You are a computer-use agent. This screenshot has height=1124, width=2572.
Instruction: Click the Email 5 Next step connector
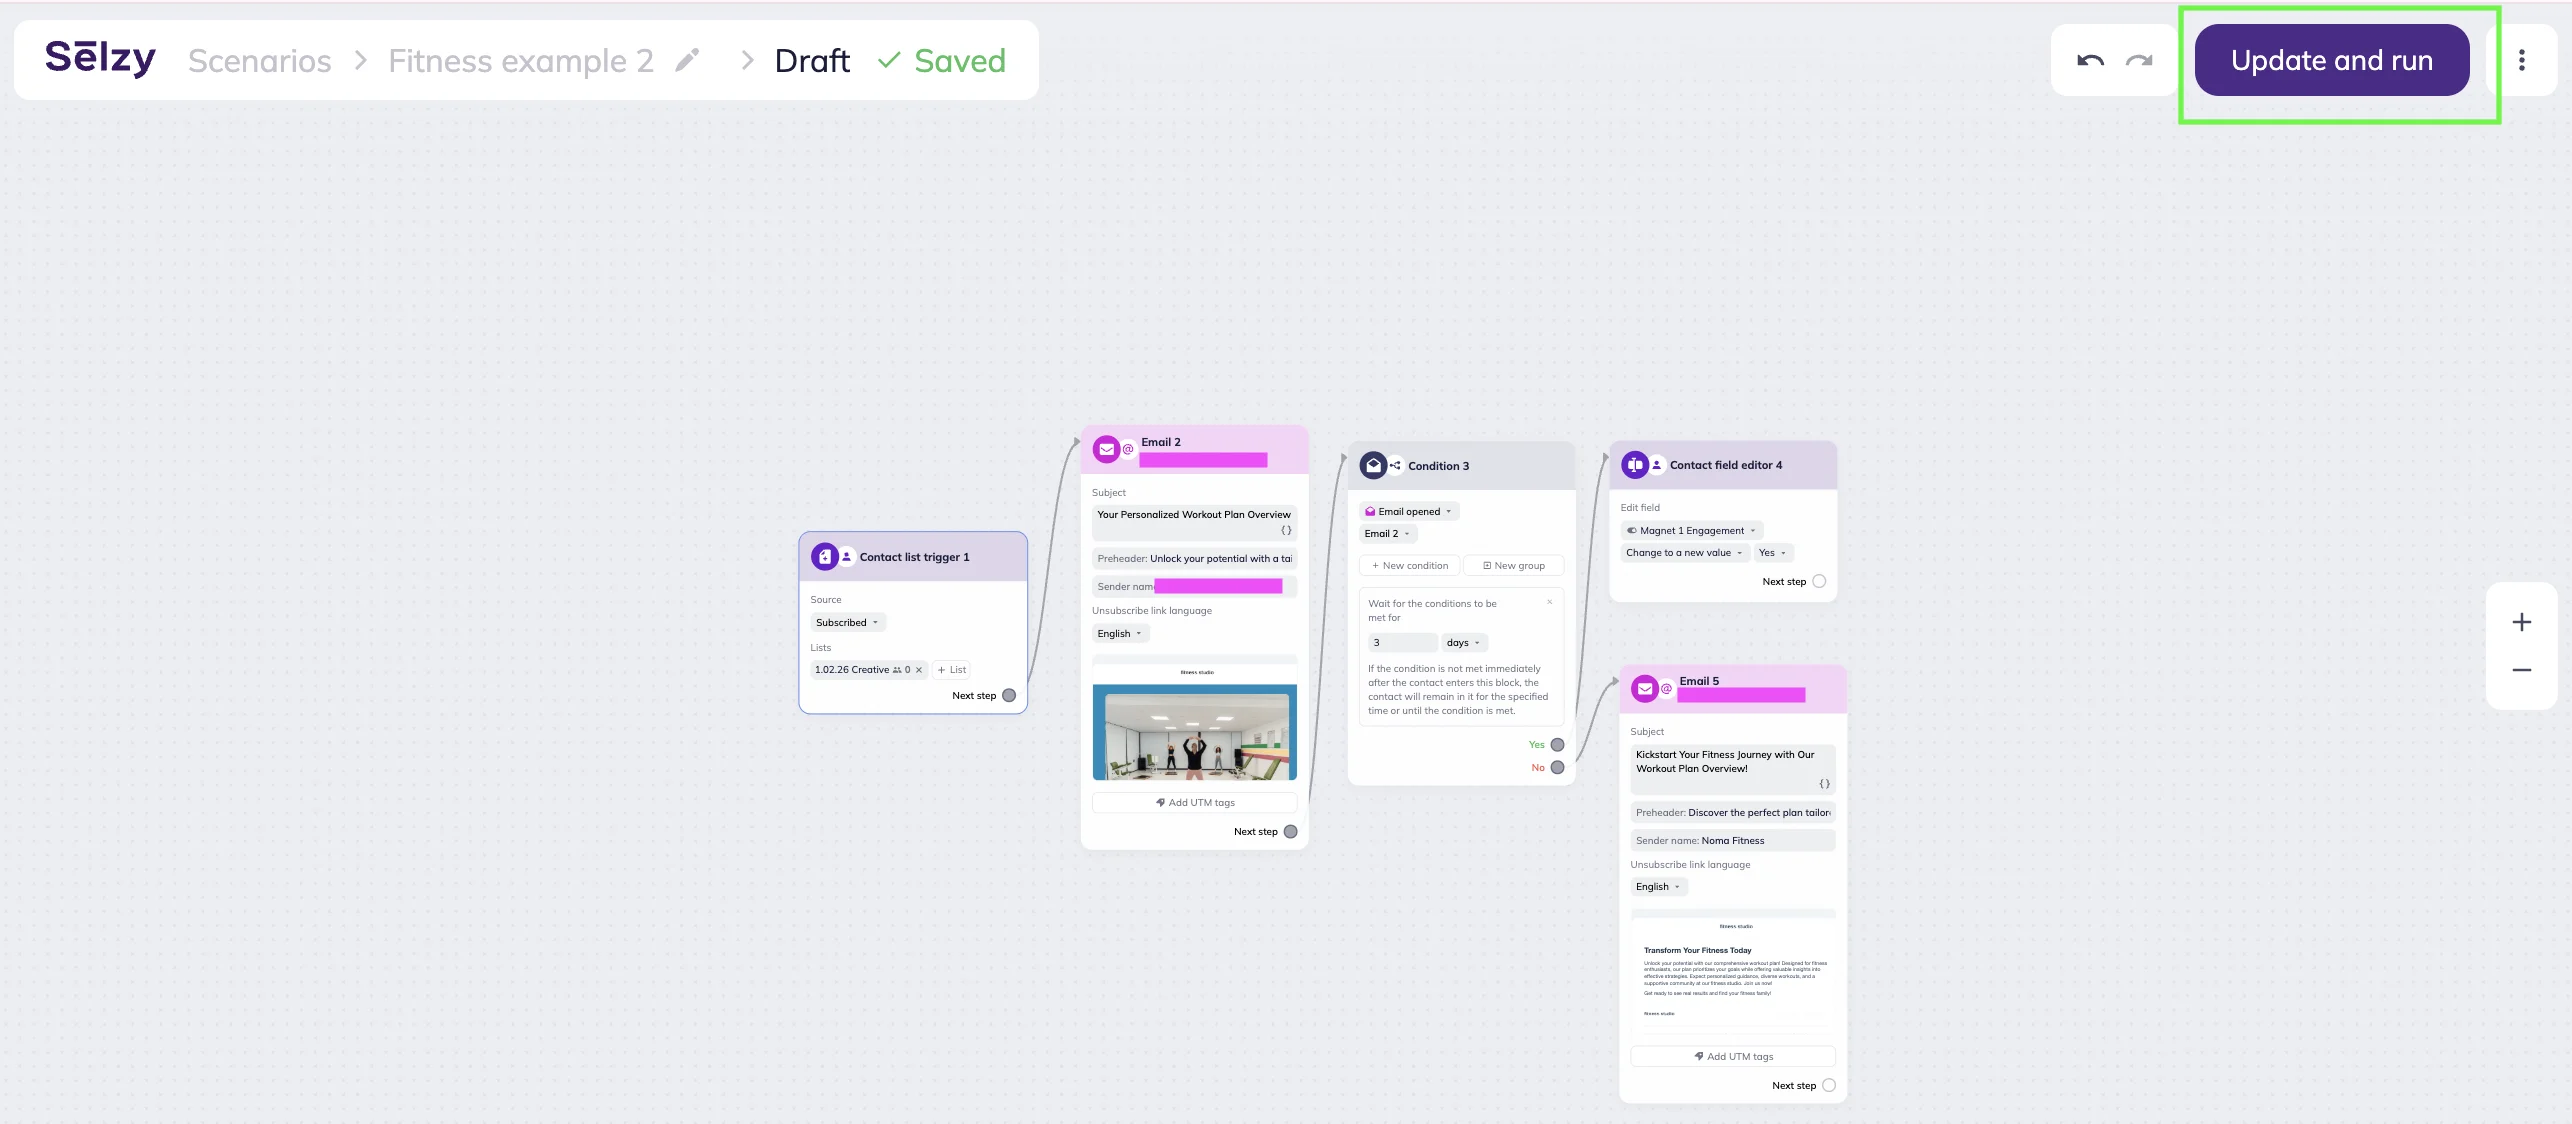click(1829, 1086)
